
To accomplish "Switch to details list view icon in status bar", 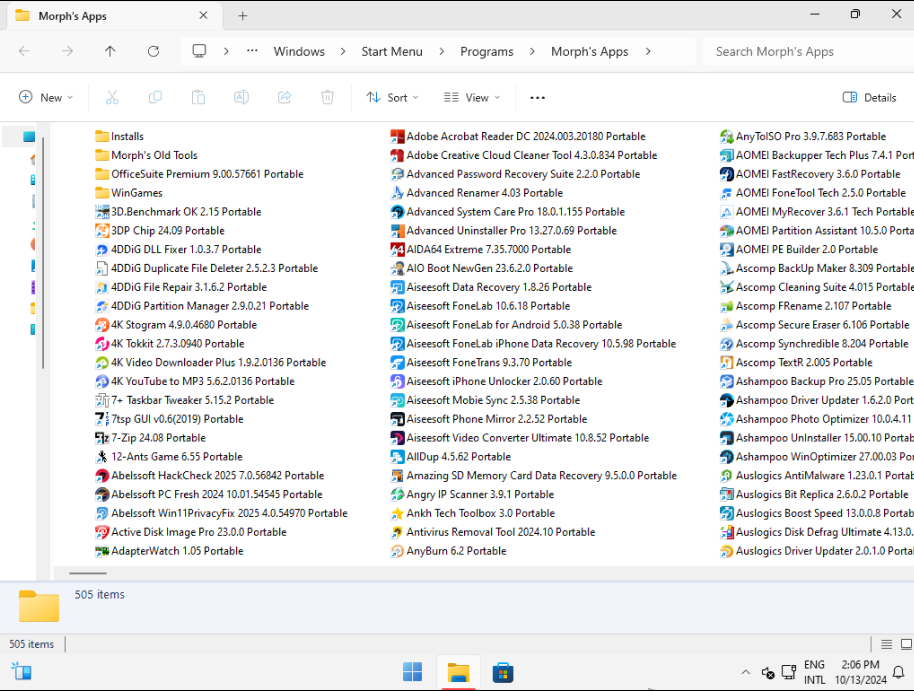I will point(887,644).
